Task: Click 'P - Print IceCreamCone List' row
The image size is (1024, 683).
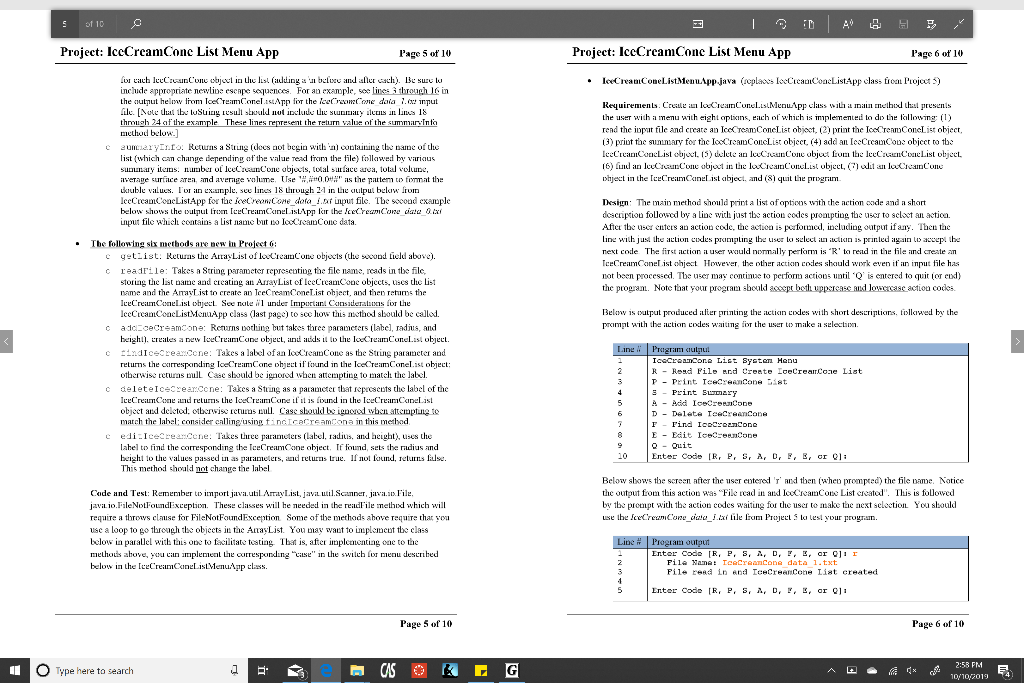Action: (719, 382)
